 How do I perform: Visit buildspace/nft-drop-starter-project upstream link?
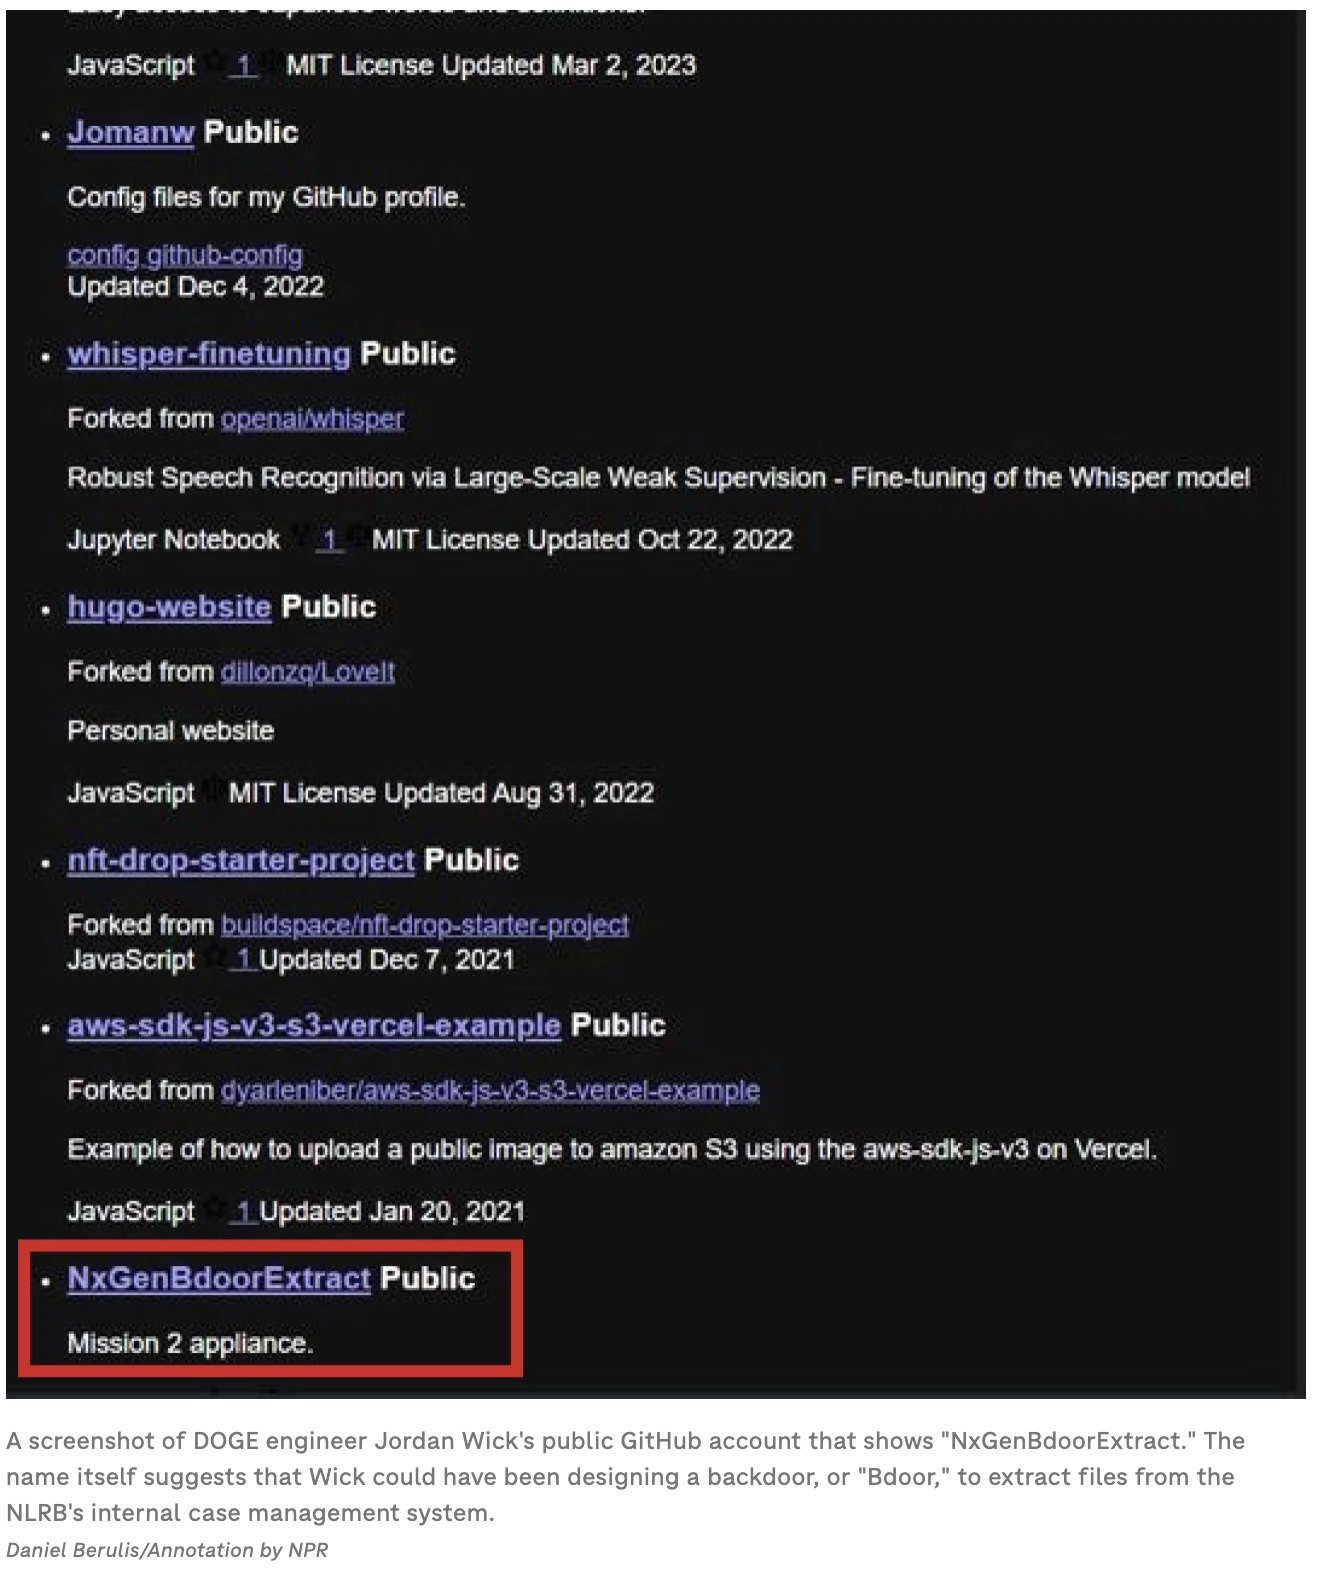click(425, 924)
